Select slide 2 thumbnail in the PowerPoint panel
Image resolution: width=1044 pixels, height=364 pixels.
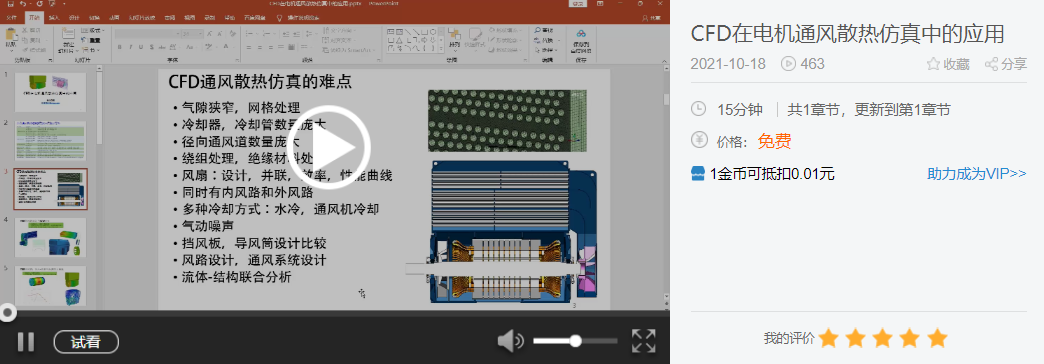tap(51, 140)
